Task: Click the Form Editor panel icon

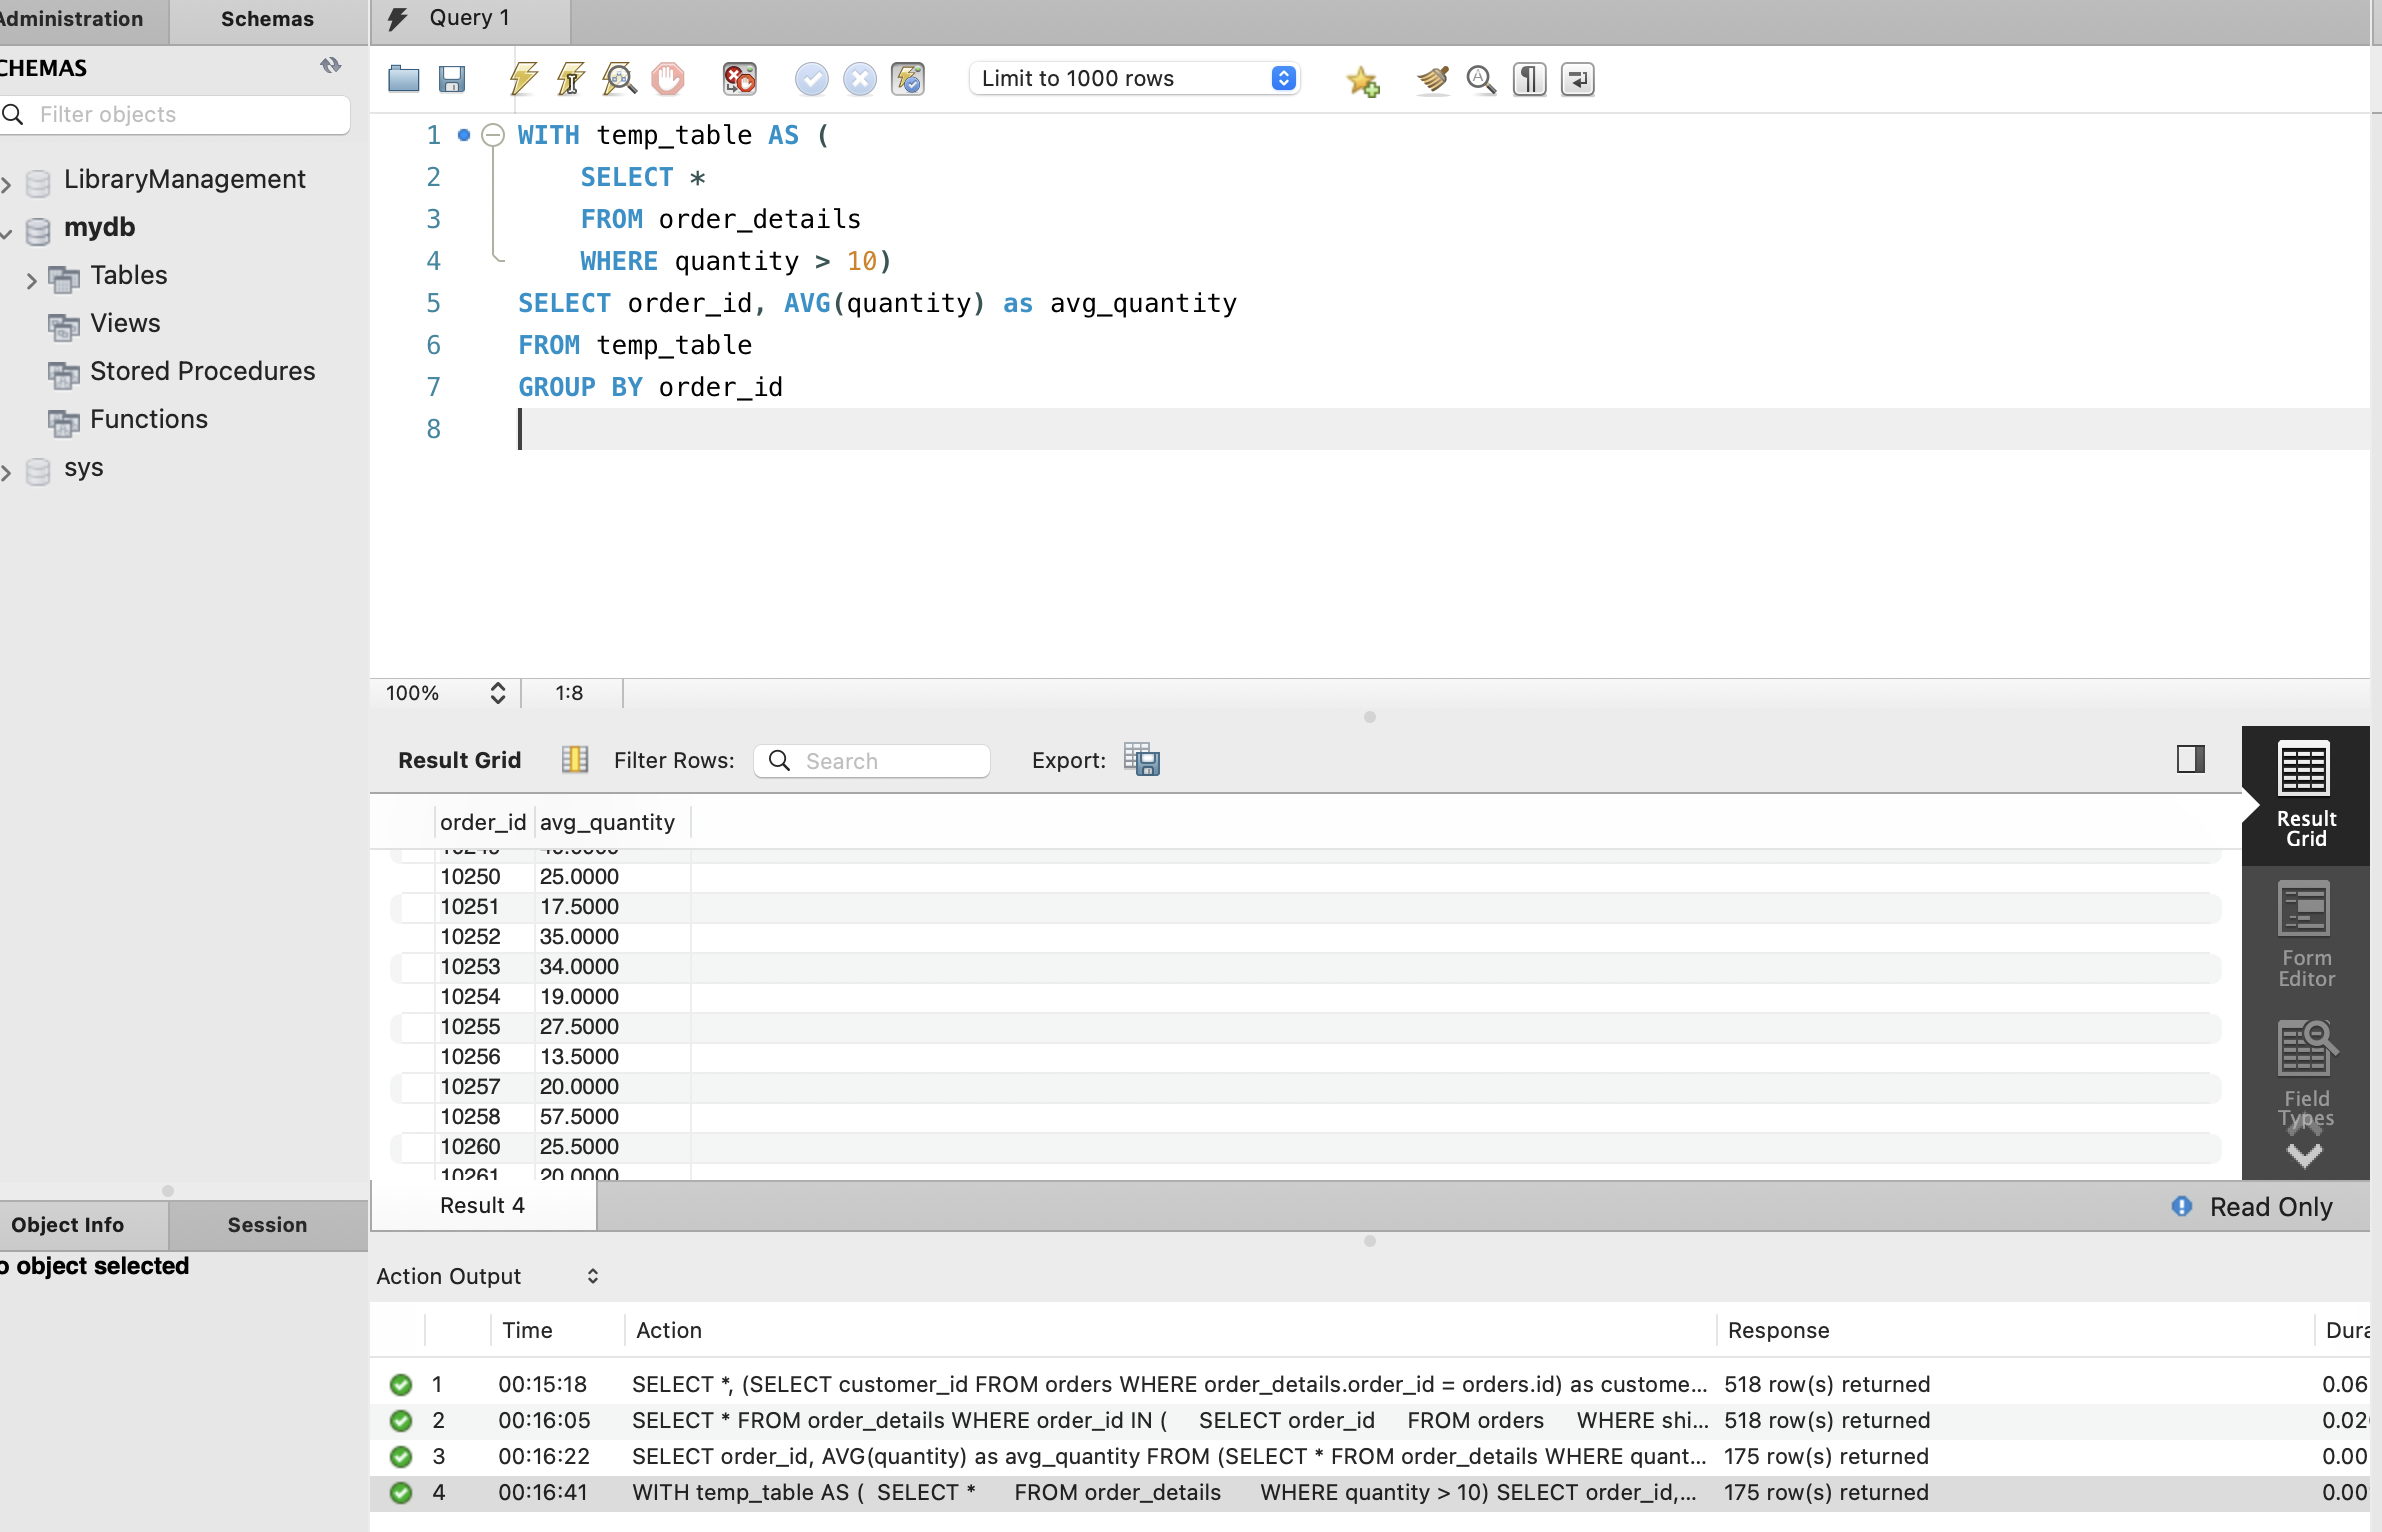Action: point(2302,929)
